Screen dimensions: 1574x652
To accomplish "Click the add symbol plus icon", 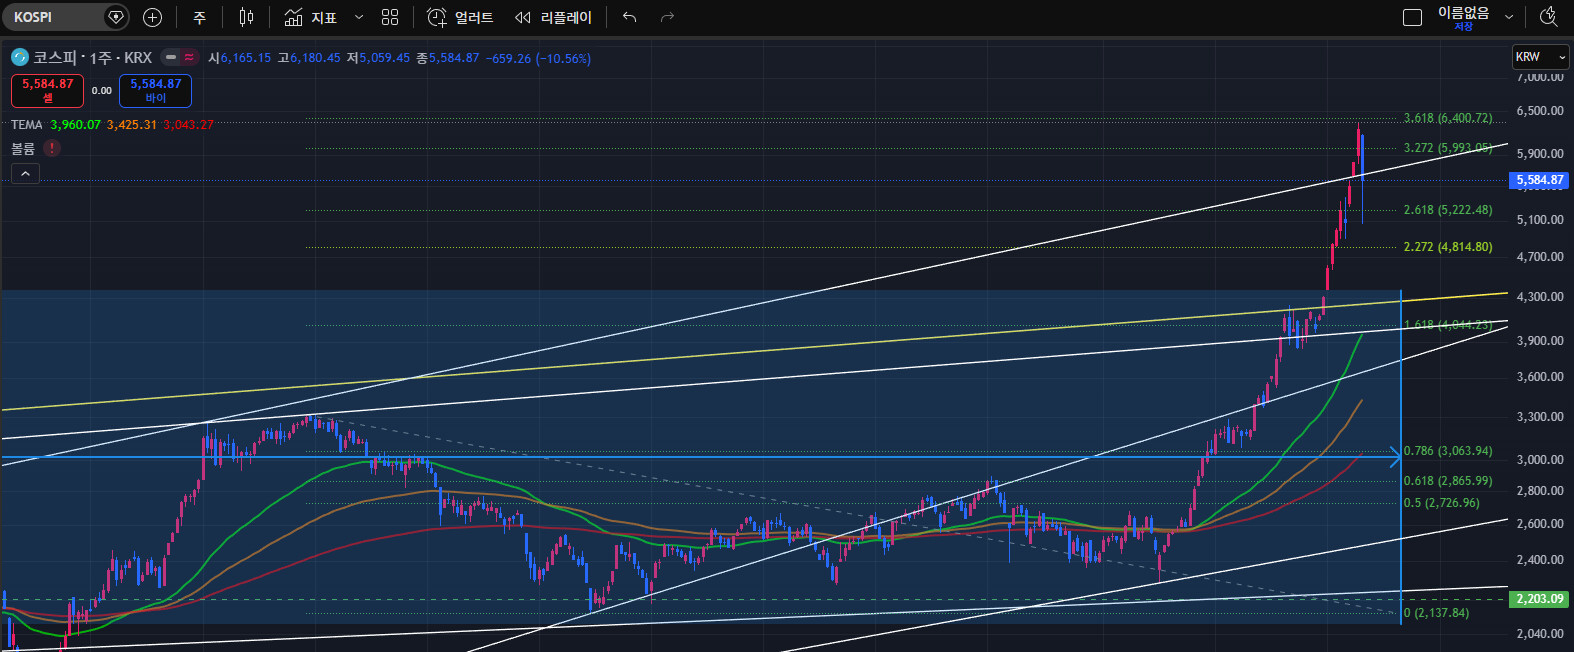I will pyautogui.click(x=152, y=17).
